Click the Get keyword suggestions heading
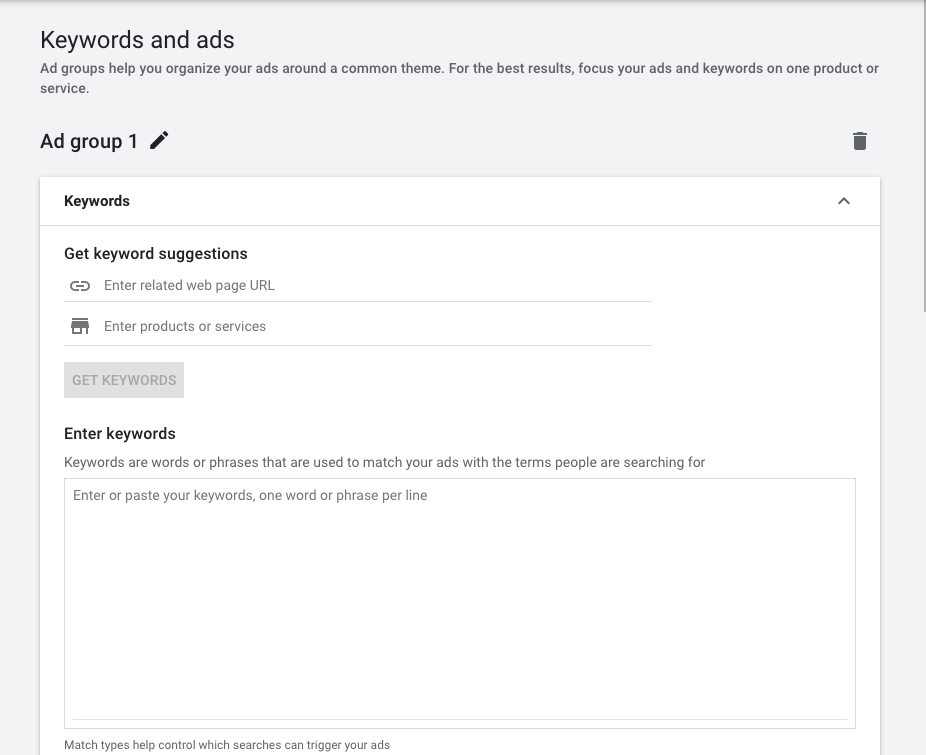Screen dimensions: 926x755 pos(156,254)
